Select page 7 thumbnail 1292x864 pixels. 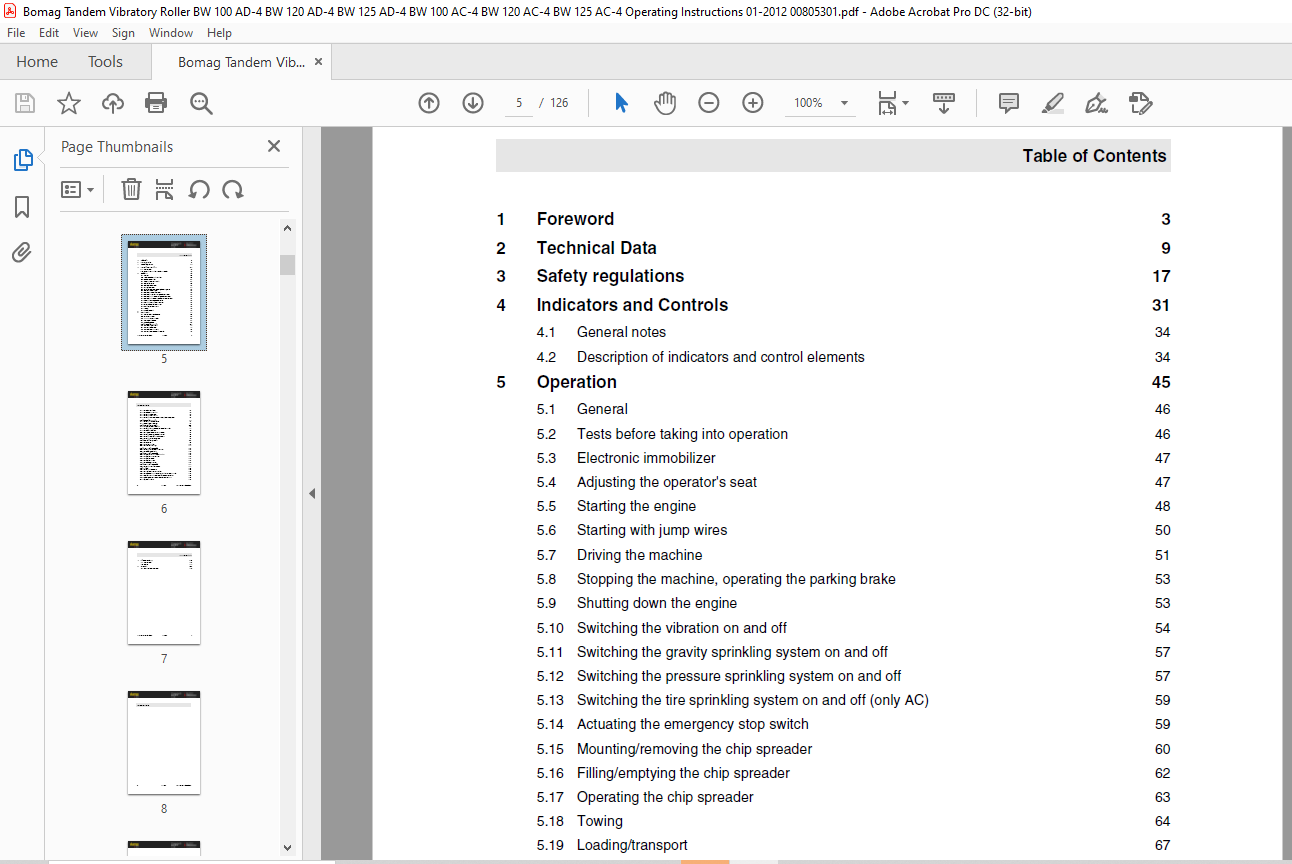(x=164, y=593)
